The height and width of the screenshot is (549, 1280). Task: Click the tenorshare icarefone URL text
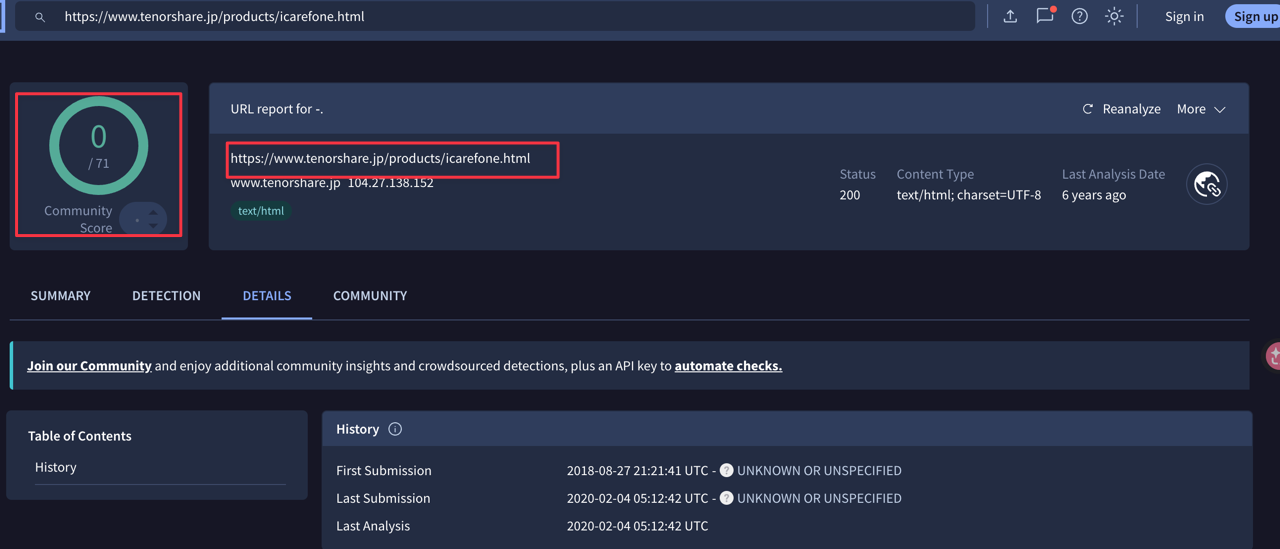[x=380, y=158]
